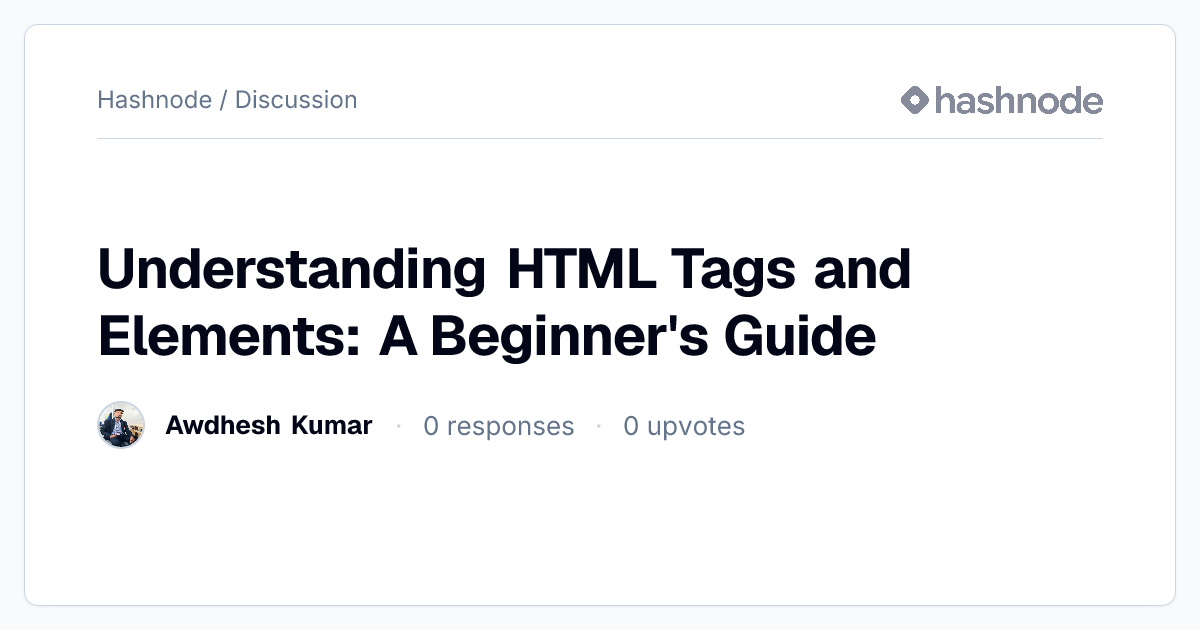
Task: Click the surname Kumar beside the avatar
Action: point(332,426)
